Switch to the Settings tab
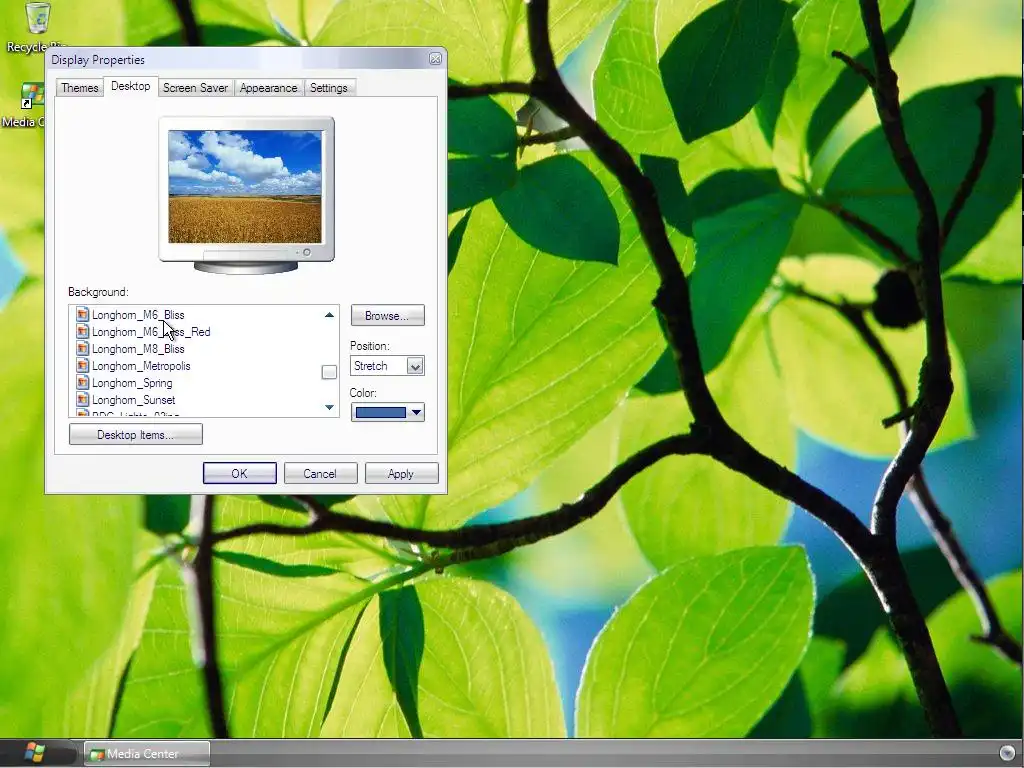Screen dimensions: 1024x768 (328, 88)
